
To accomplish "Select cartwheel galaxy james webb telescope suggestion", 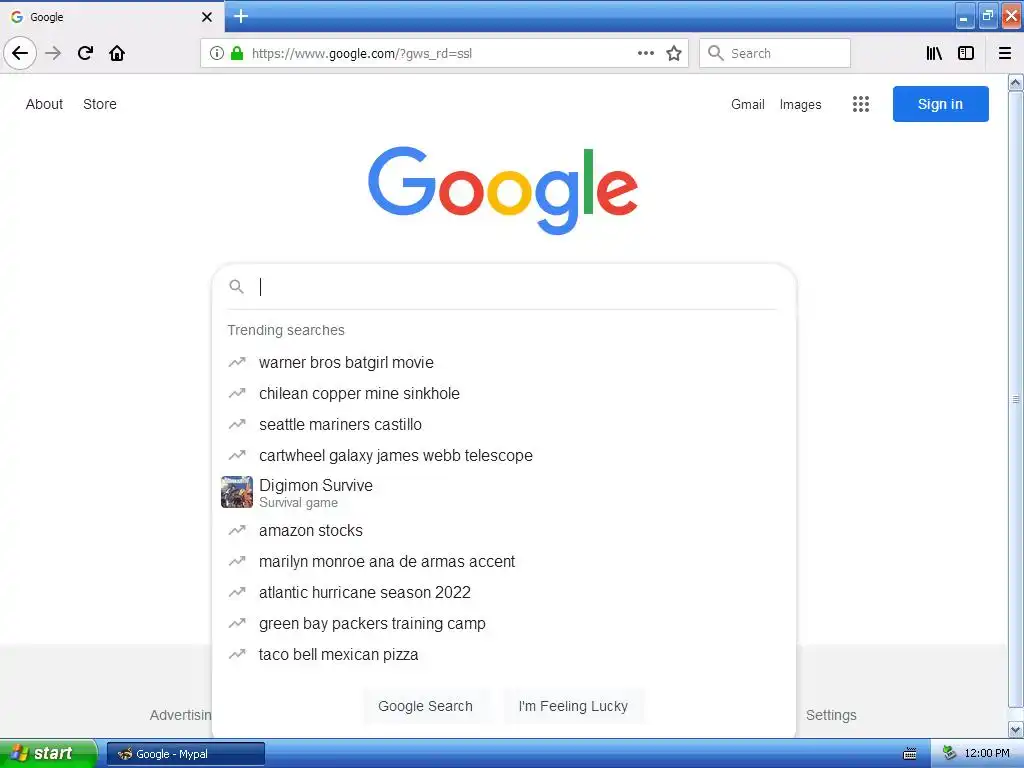I will point(504,455).
